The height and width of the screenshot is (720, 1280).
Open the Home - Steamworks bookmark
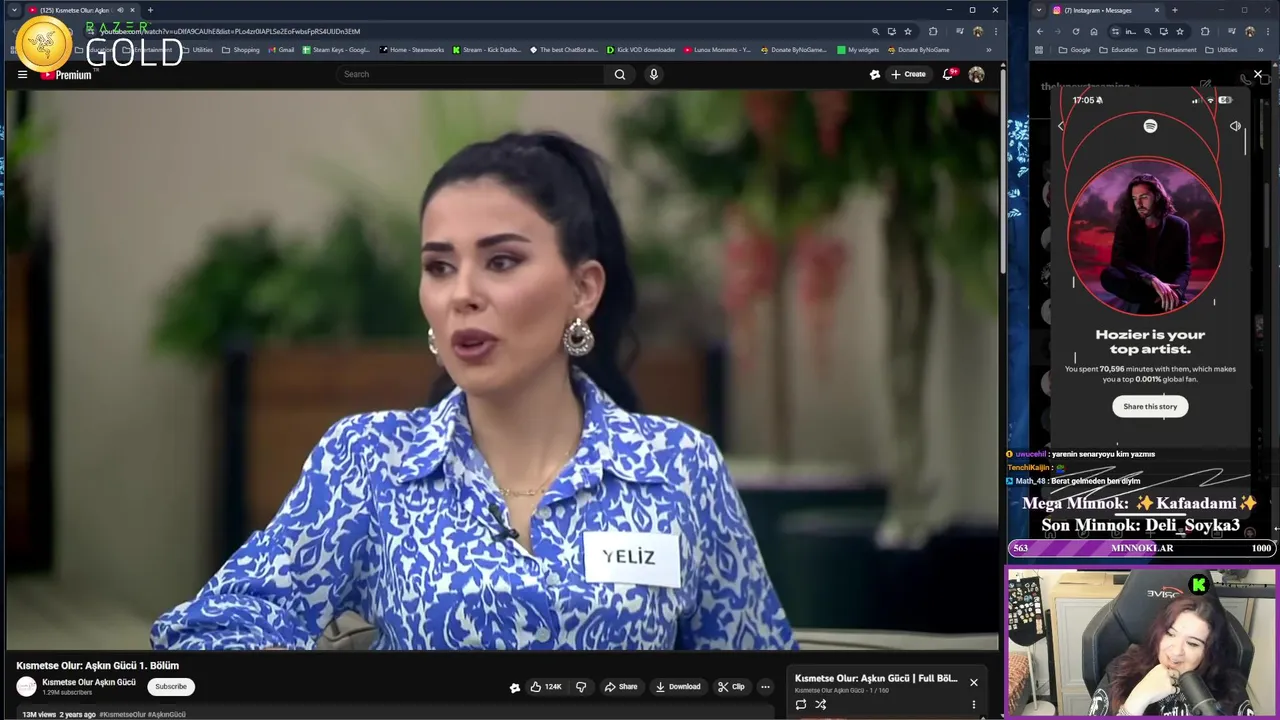(412, 50)
